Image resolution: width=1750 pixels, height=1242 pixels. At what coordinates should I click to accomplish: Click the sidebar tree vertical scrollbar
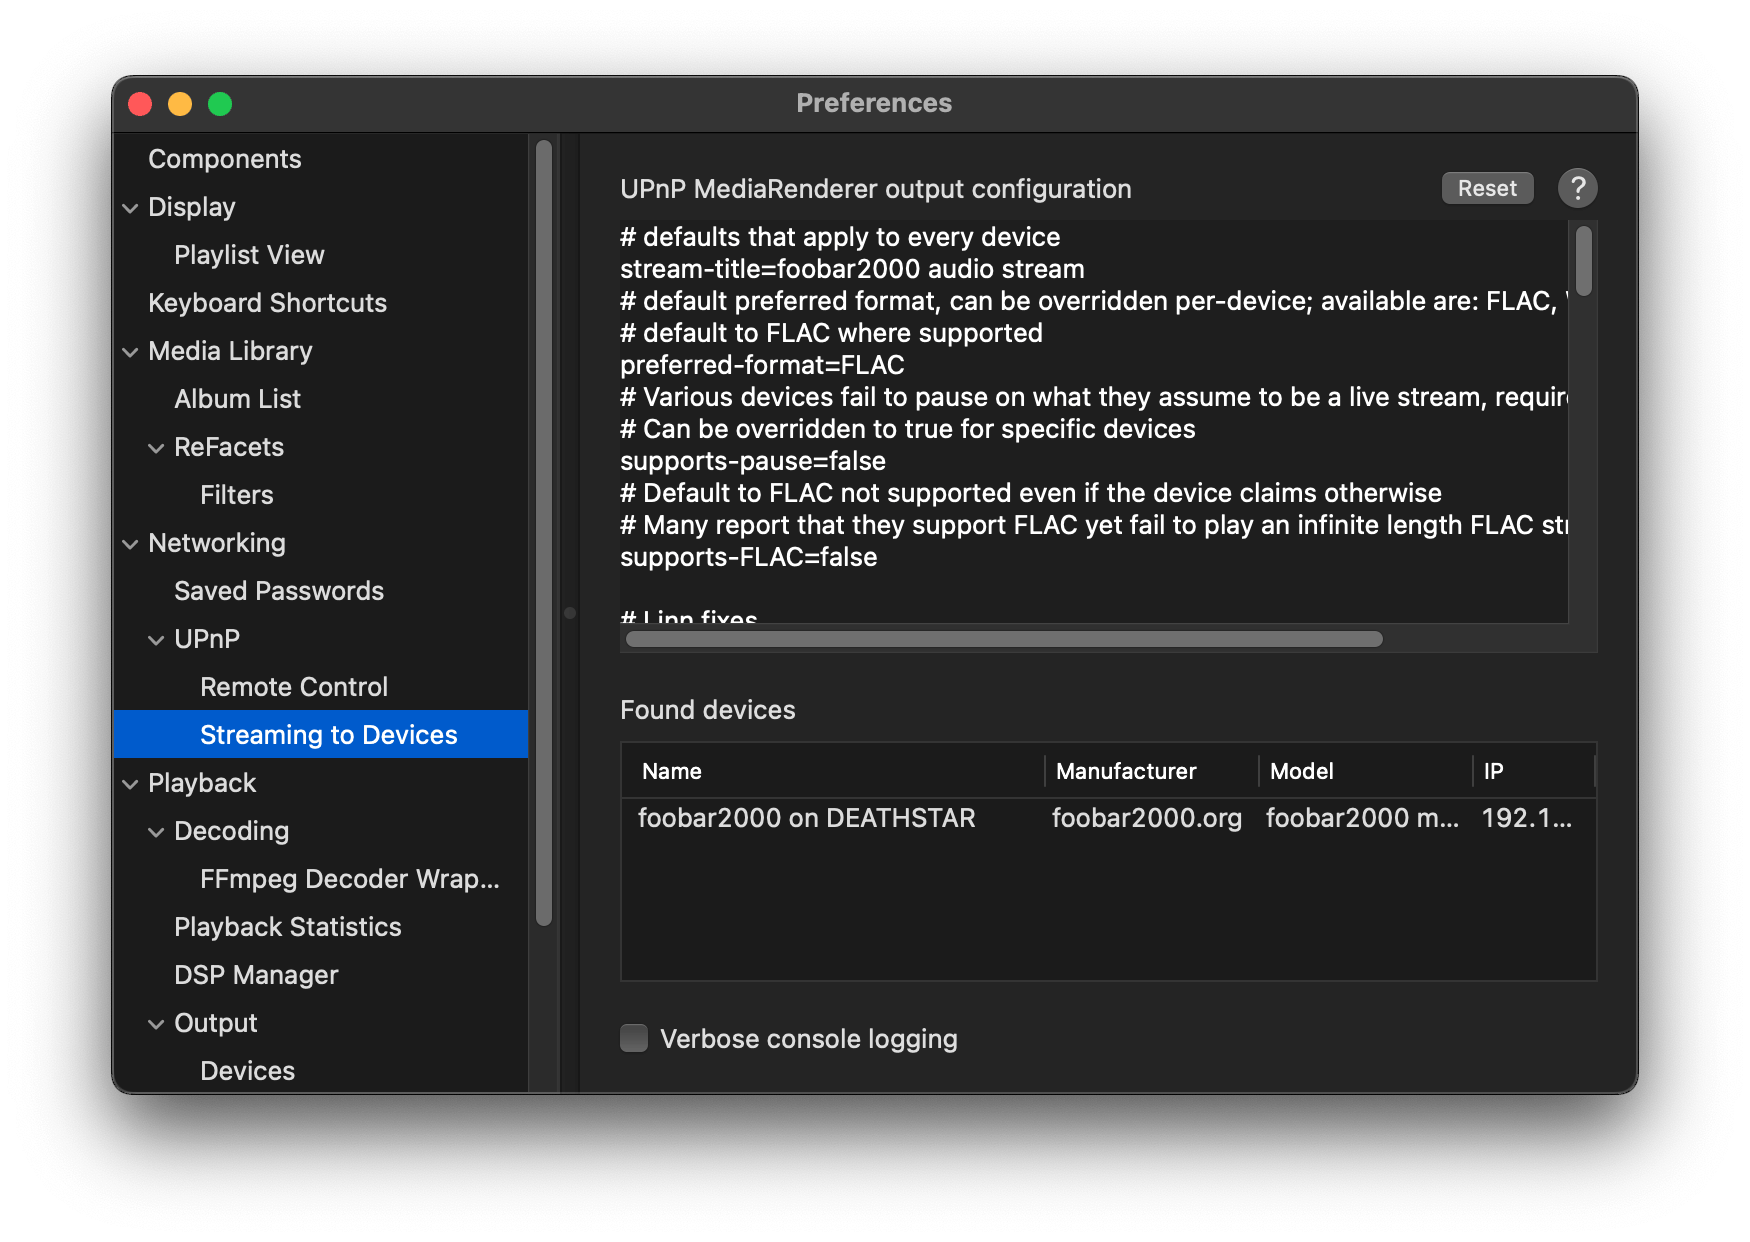tap(544, 534)
